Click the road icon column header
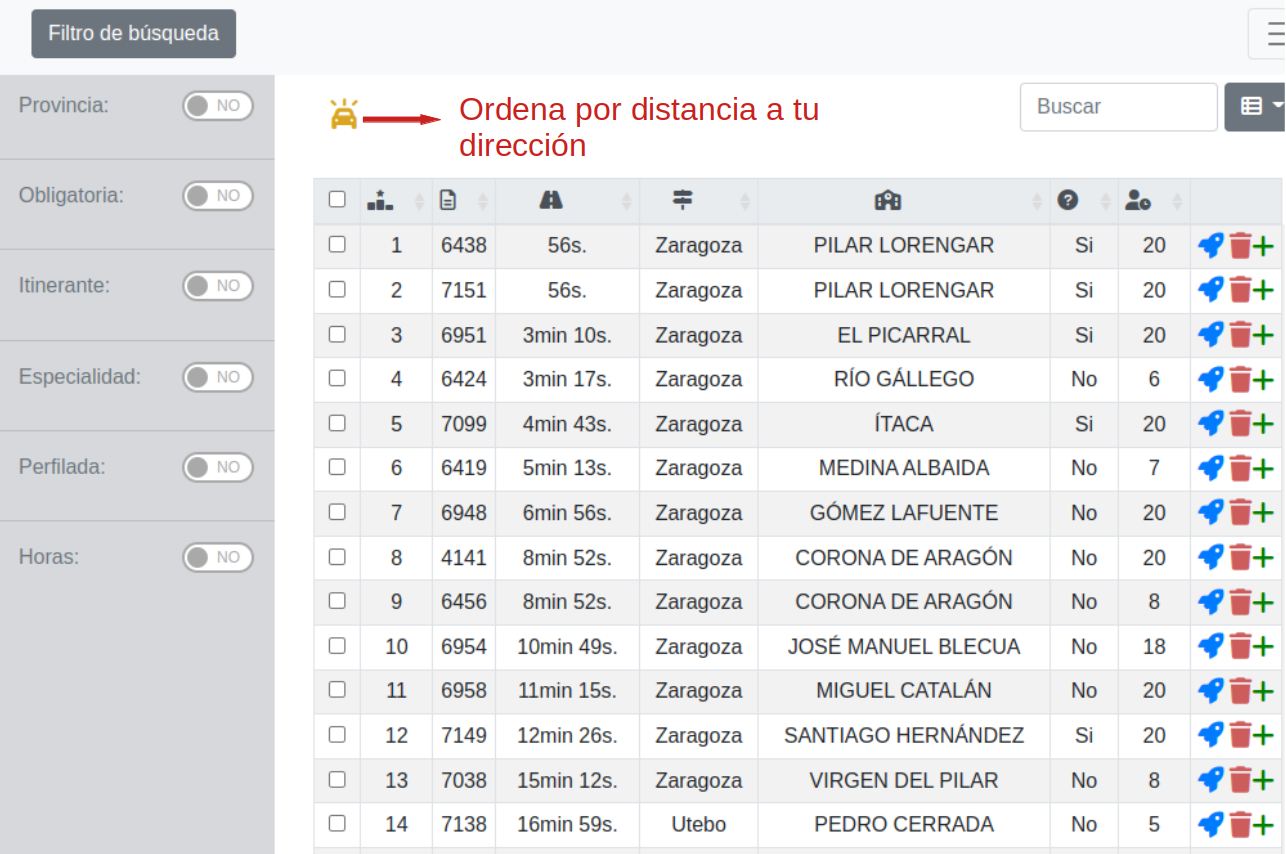This screenshot has width=1286, height=854. tap(551, 200)
